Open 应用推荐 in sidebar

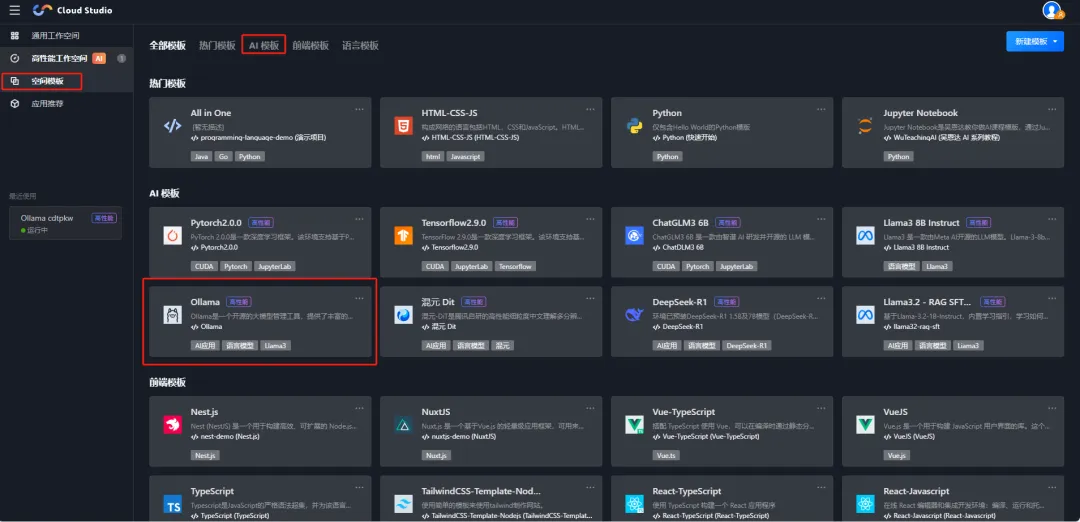click(x=66, y=104)
